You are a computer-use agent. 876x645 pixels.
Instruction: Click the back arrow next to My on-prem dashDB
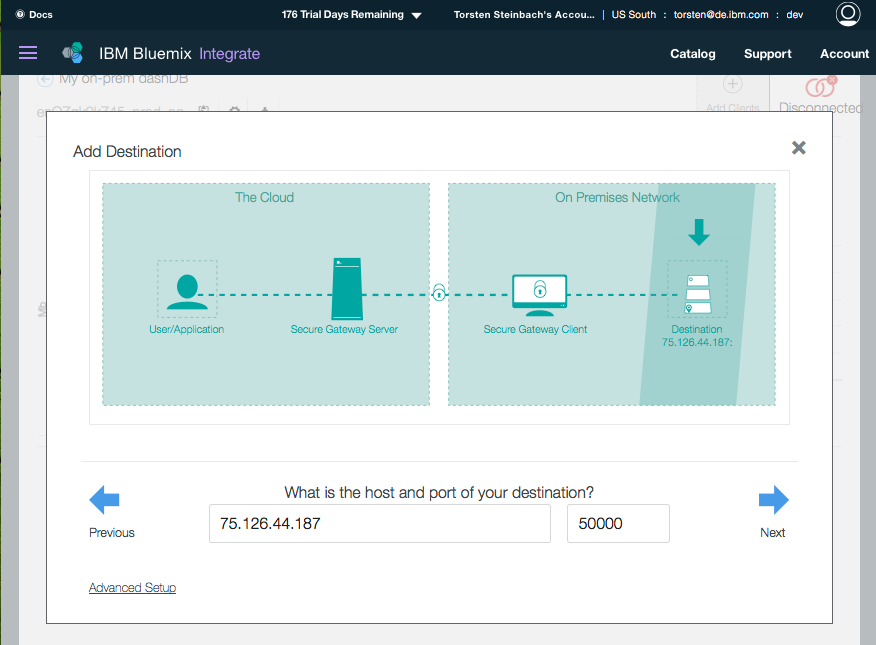[45, 79]
